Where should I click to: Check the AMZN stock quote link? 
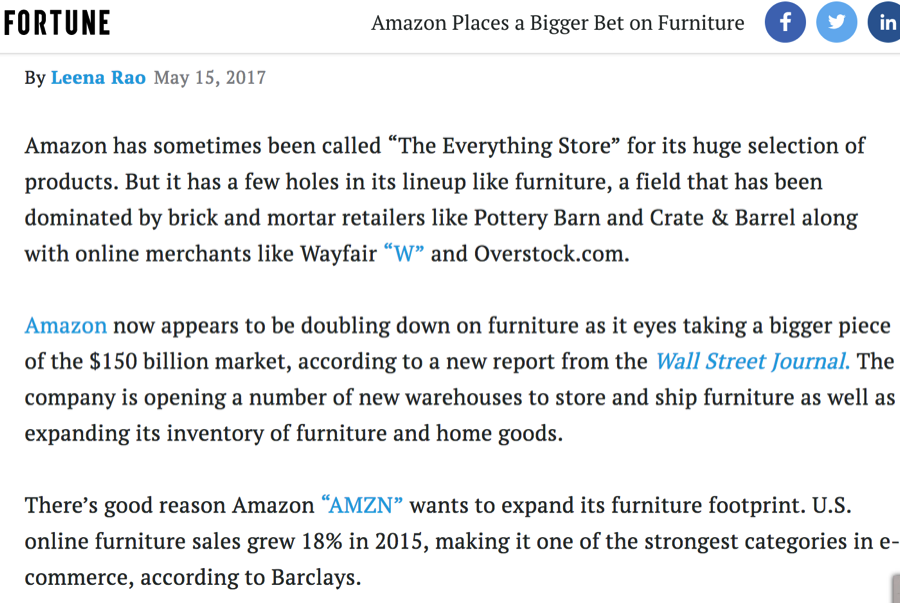364,505
